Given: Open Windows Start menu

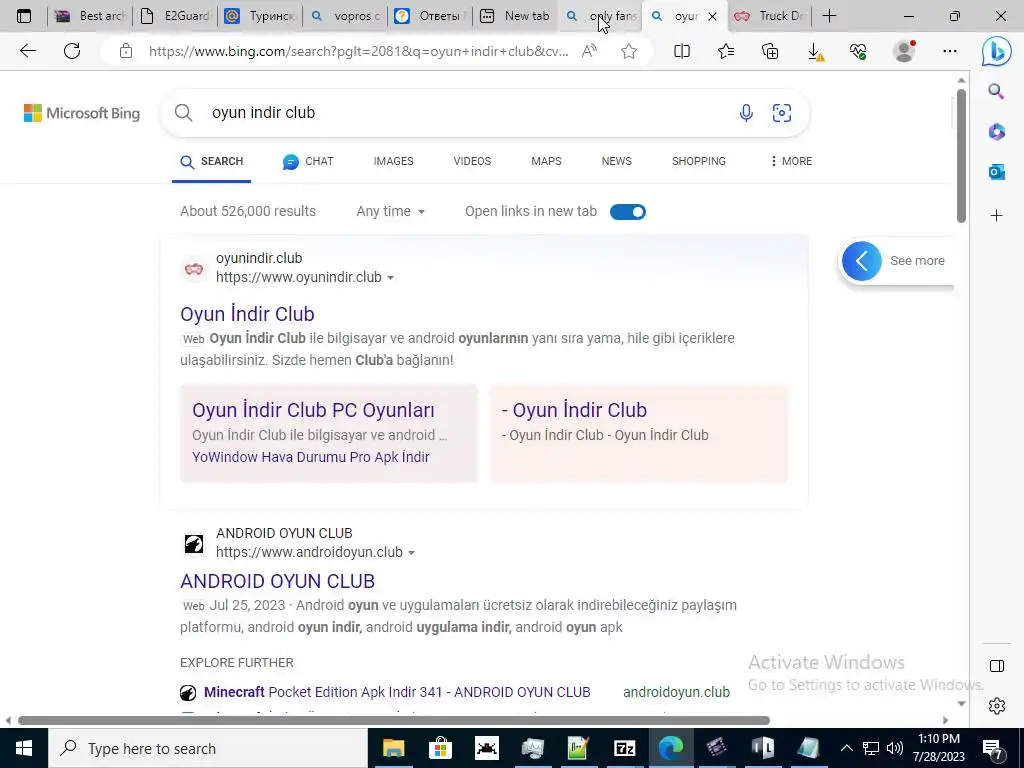Looking at the screenshot, I should pyautogui.click(x=24, y=748).
